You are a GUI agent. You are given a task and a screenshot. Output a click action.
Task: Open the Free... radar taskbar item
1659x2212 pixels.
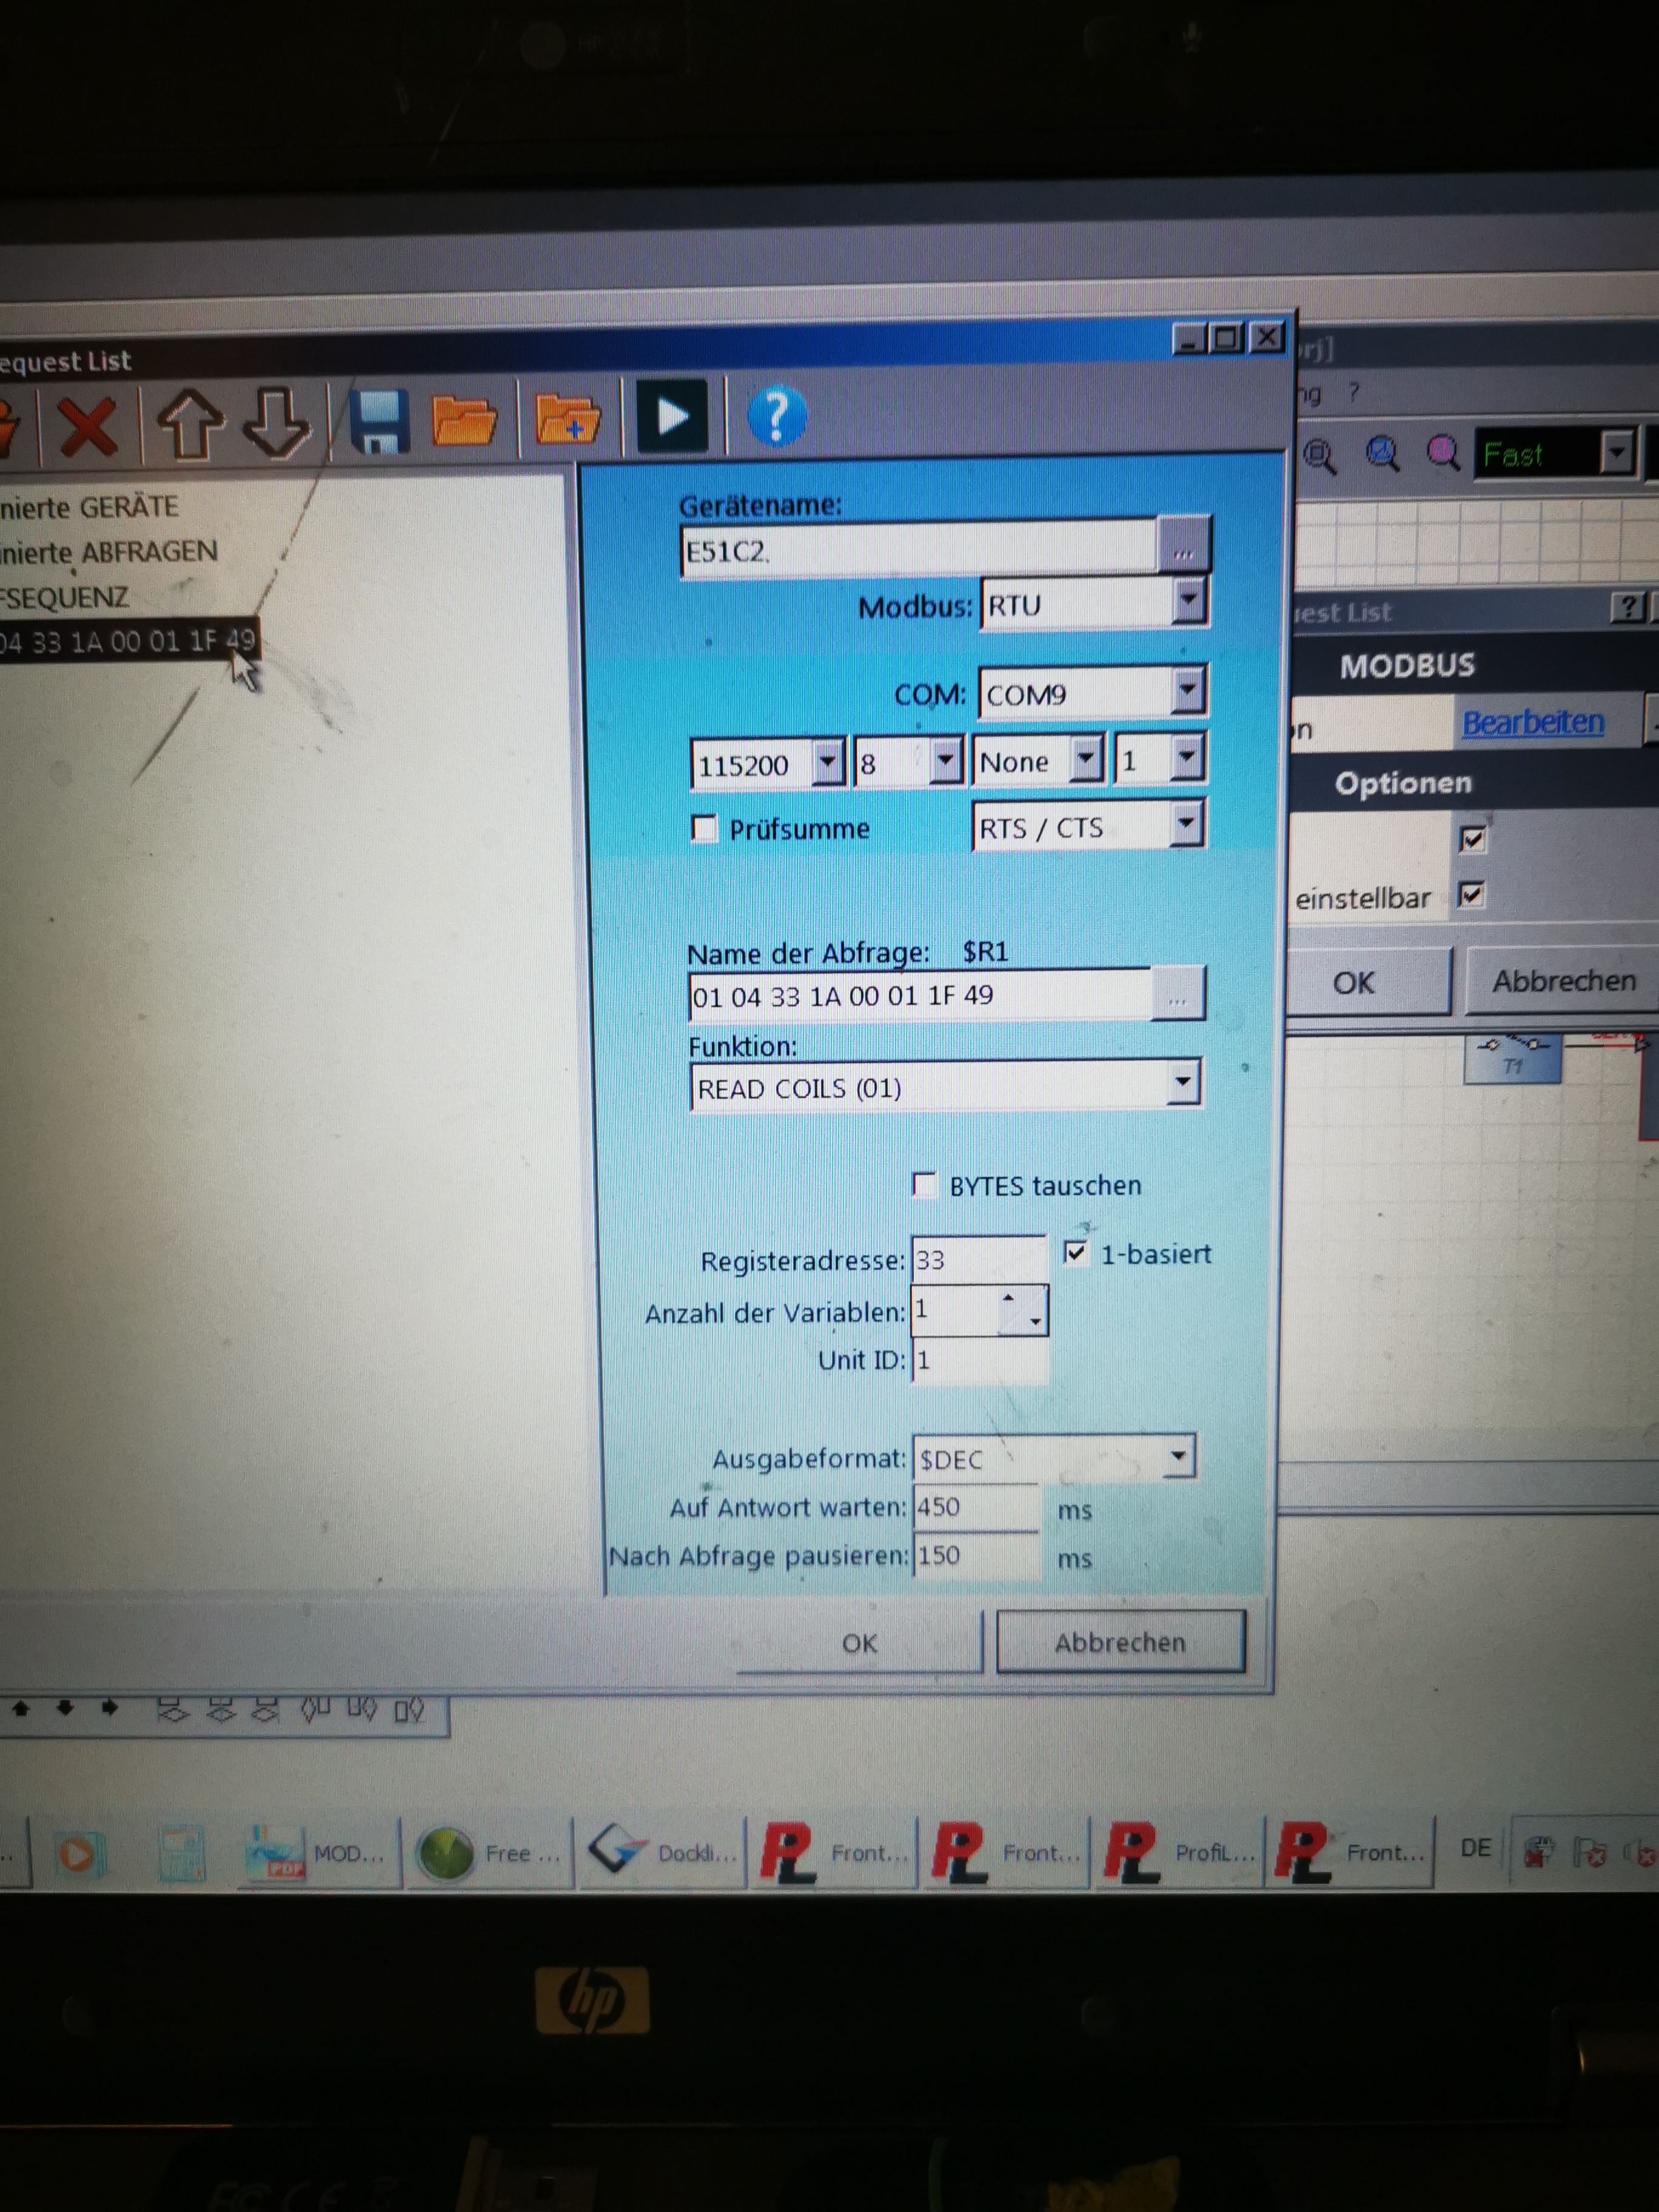[x=490, y=1855]
